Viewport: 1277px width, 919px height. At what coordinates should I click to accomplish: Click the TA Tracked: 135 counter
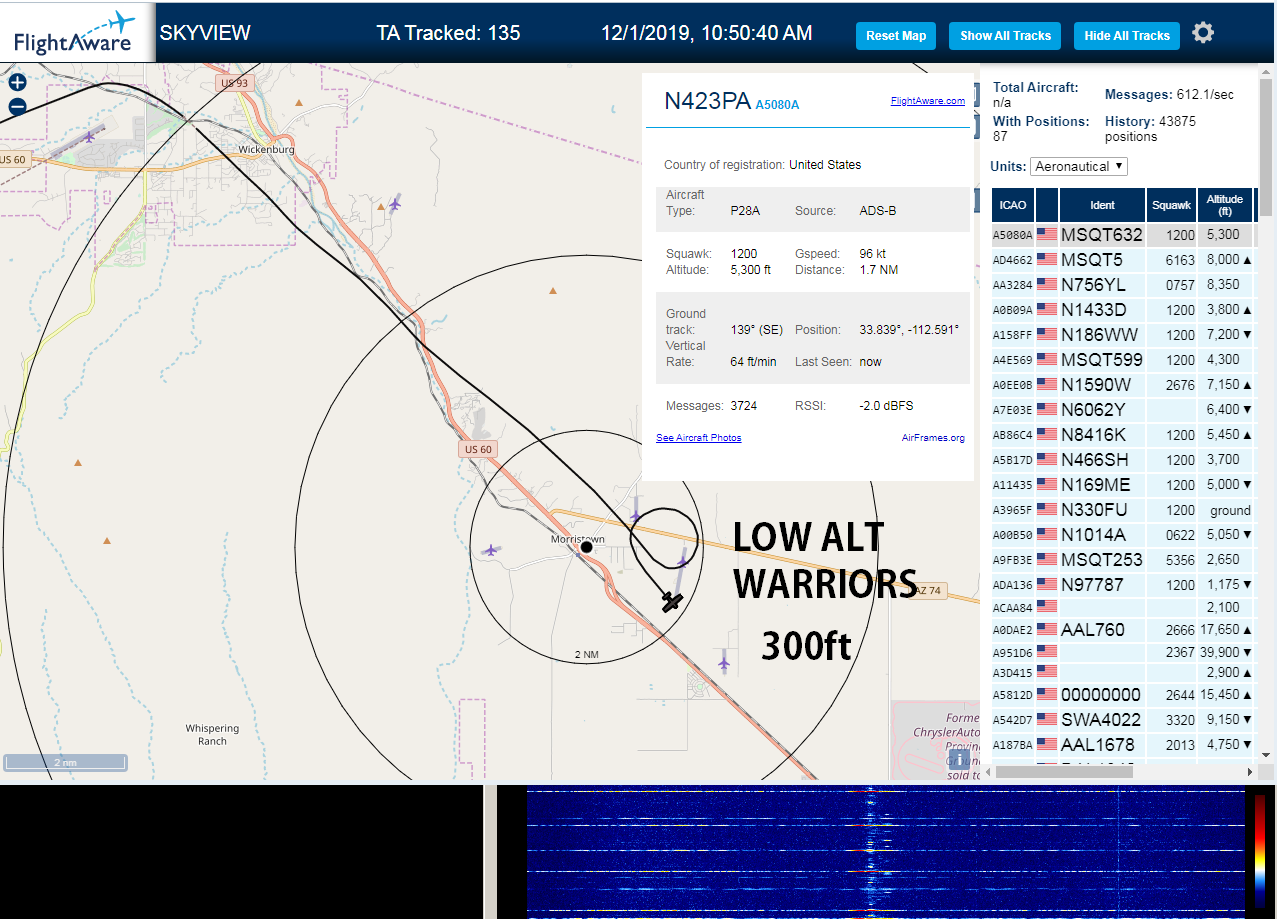[x=448, y=33]
